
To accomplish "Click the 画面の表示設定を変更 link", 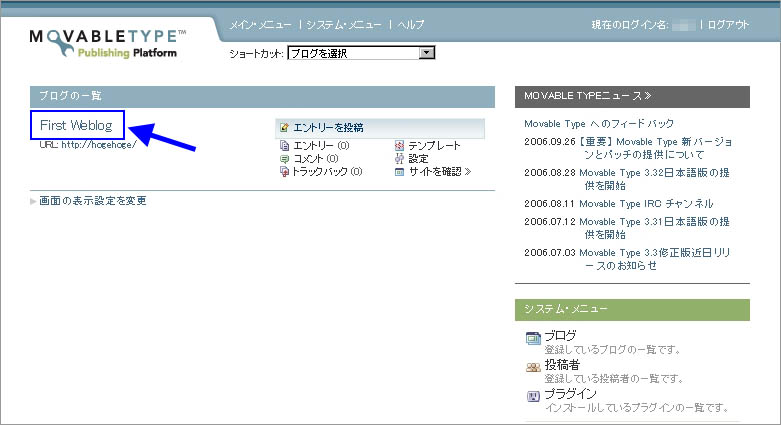I will pyautogui.click(x=93, y=201).
